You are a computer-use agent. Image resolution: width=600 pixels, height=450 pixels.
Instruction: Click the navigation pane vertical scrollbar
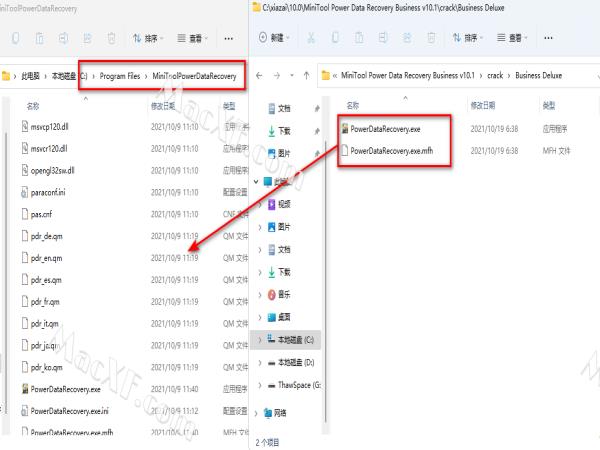click(325, 281)
